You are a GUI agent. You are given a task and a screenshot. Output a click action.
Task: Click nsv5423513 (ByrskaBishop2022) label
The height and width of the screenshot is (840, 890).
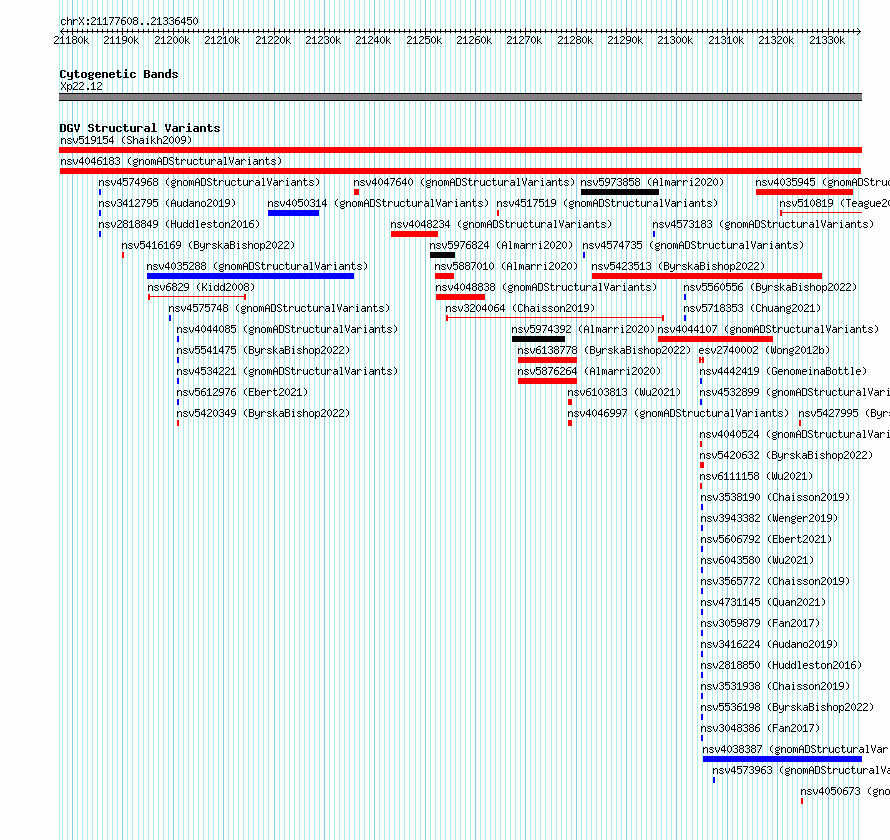(x=678, y=266)
